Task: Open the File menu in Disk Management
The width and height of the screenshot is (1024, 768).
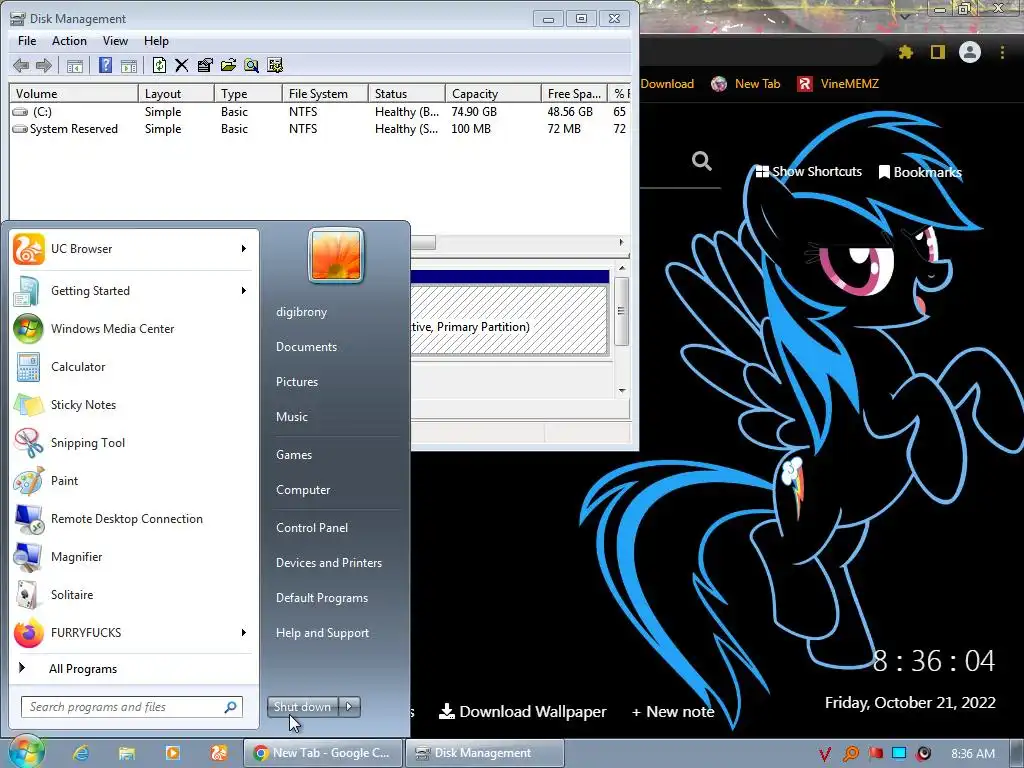Action: [27, 40]
